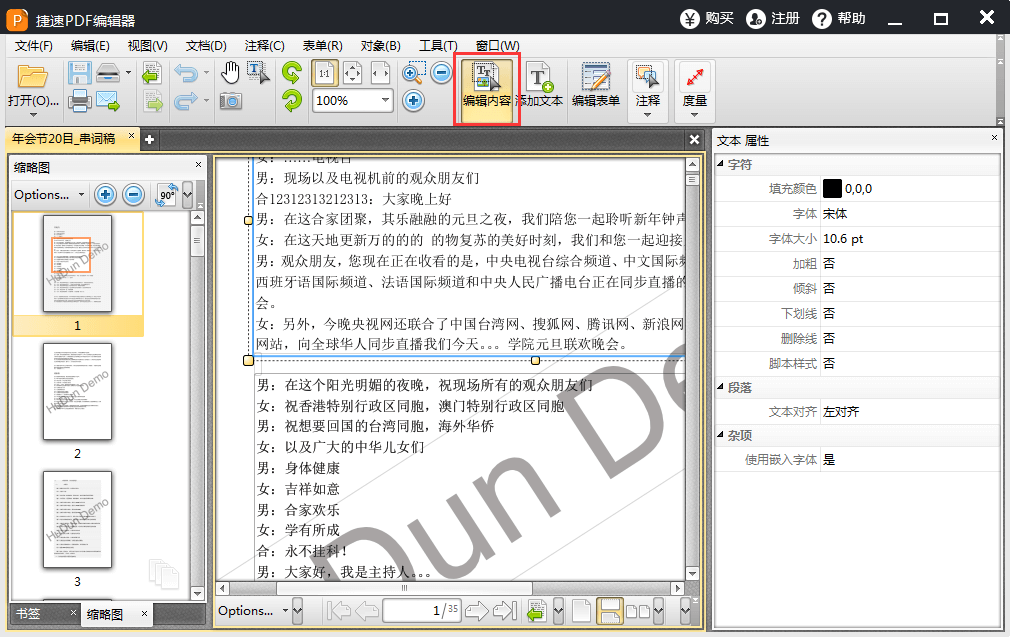Go to next page arrow
Viewport: 1010px width, 637px height.
[477, 610]
